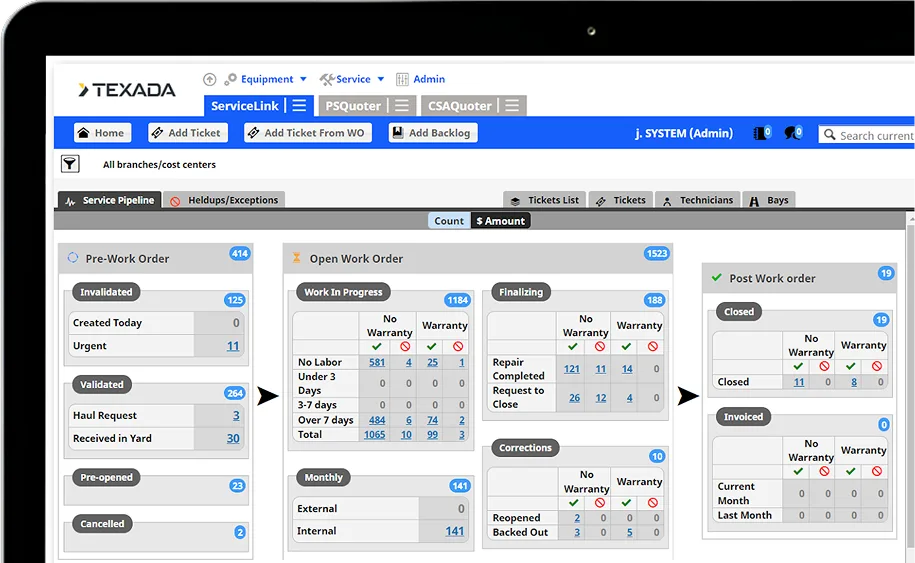This screenshot has width=915, height=563.
Task: Click the Cancelled 2 badge
Action: (240, 532)
